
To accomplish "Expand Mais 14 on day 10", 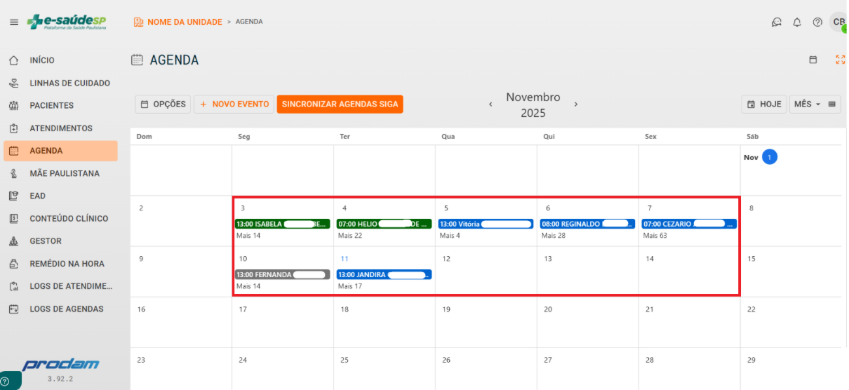I will click(249, 286).
